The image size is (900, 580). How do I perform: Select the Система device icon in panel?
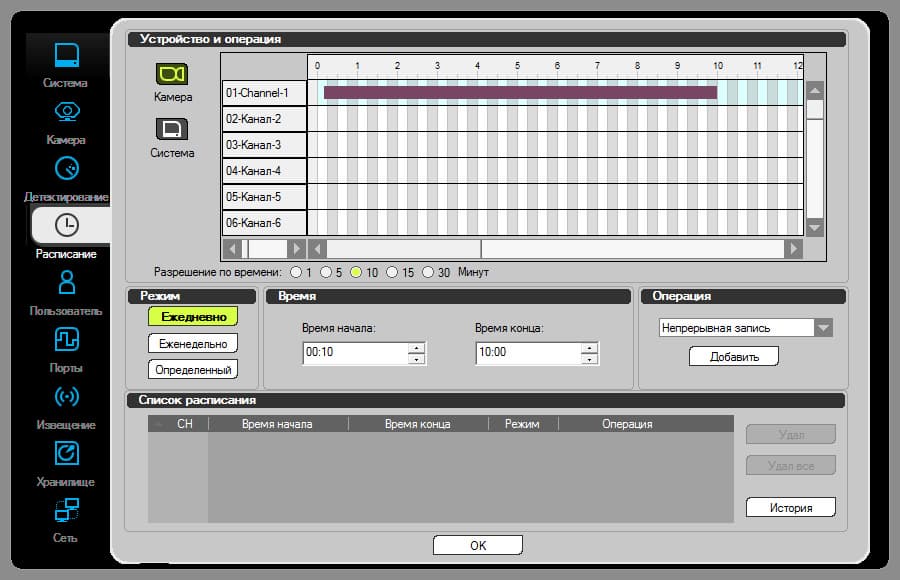(172, 129)
